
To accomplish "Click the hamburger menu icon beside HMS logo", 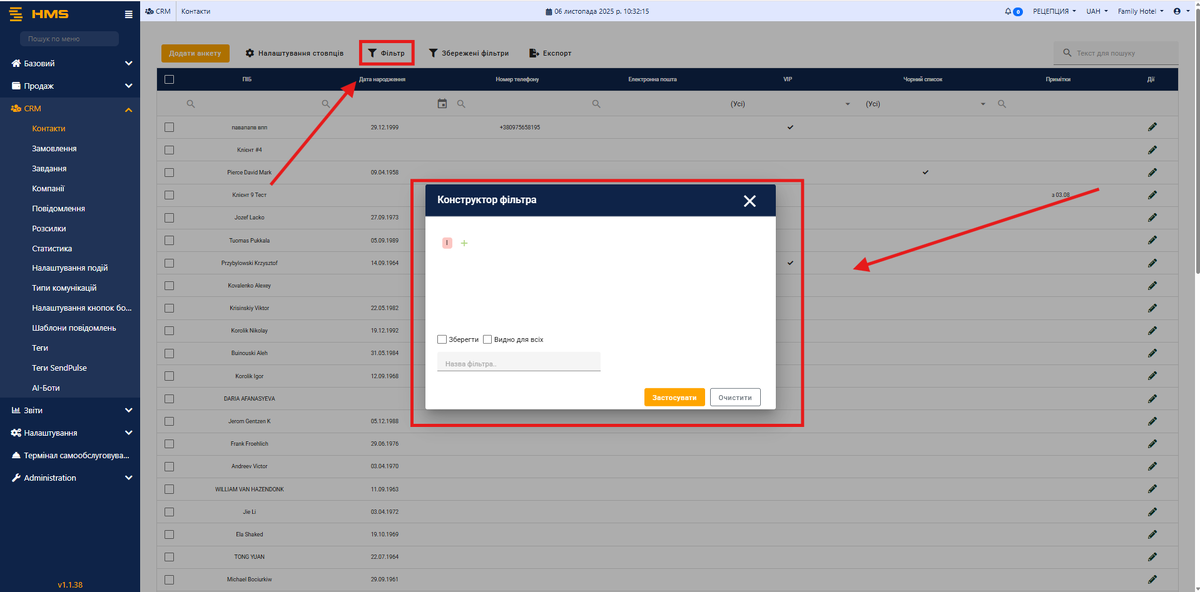I will point(128,14).
